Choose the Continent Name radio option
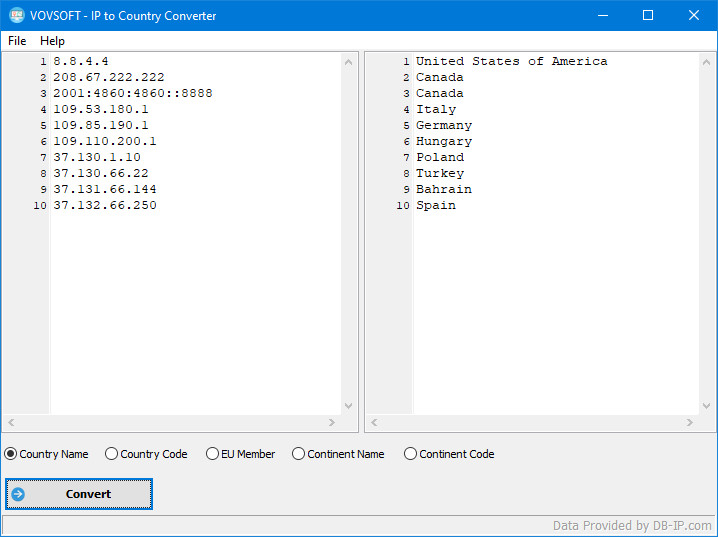Screen dimensions: 718x537 338,454
